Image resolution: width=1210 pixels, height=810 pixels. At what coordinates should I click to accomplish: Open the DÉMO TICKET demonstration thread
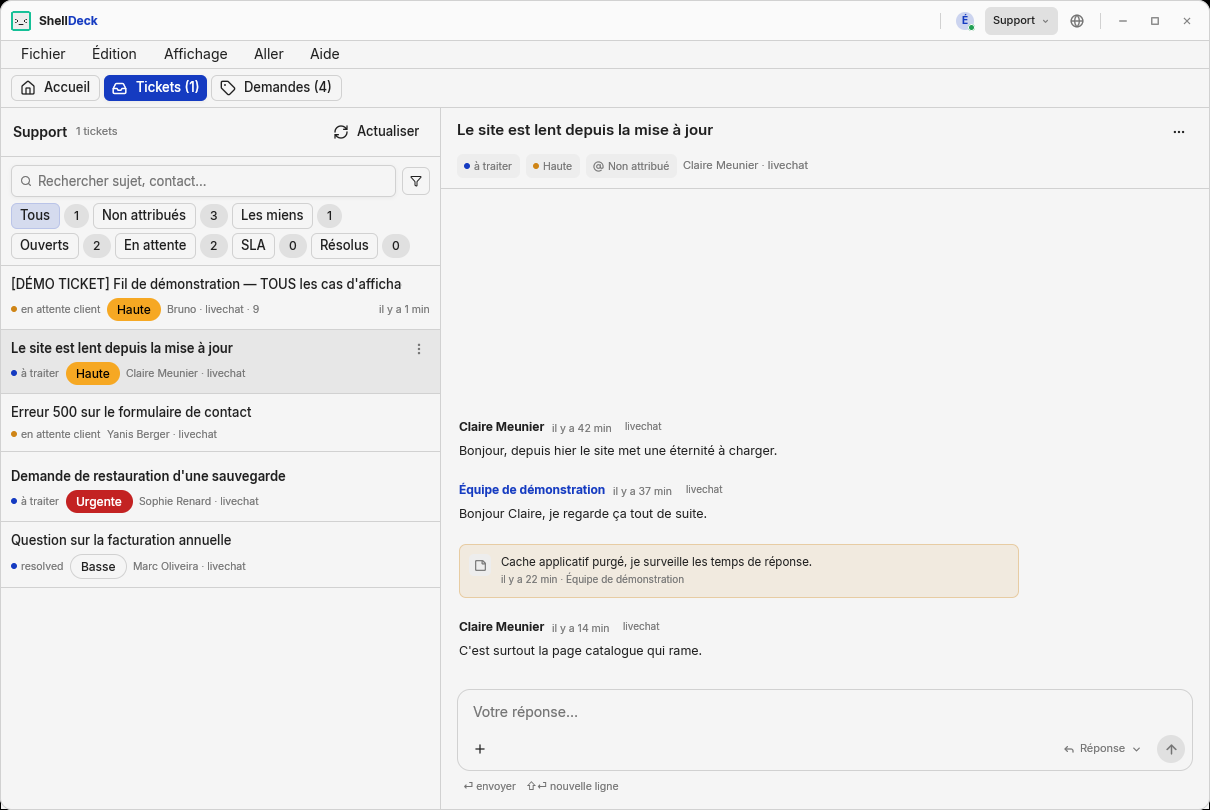220,297
